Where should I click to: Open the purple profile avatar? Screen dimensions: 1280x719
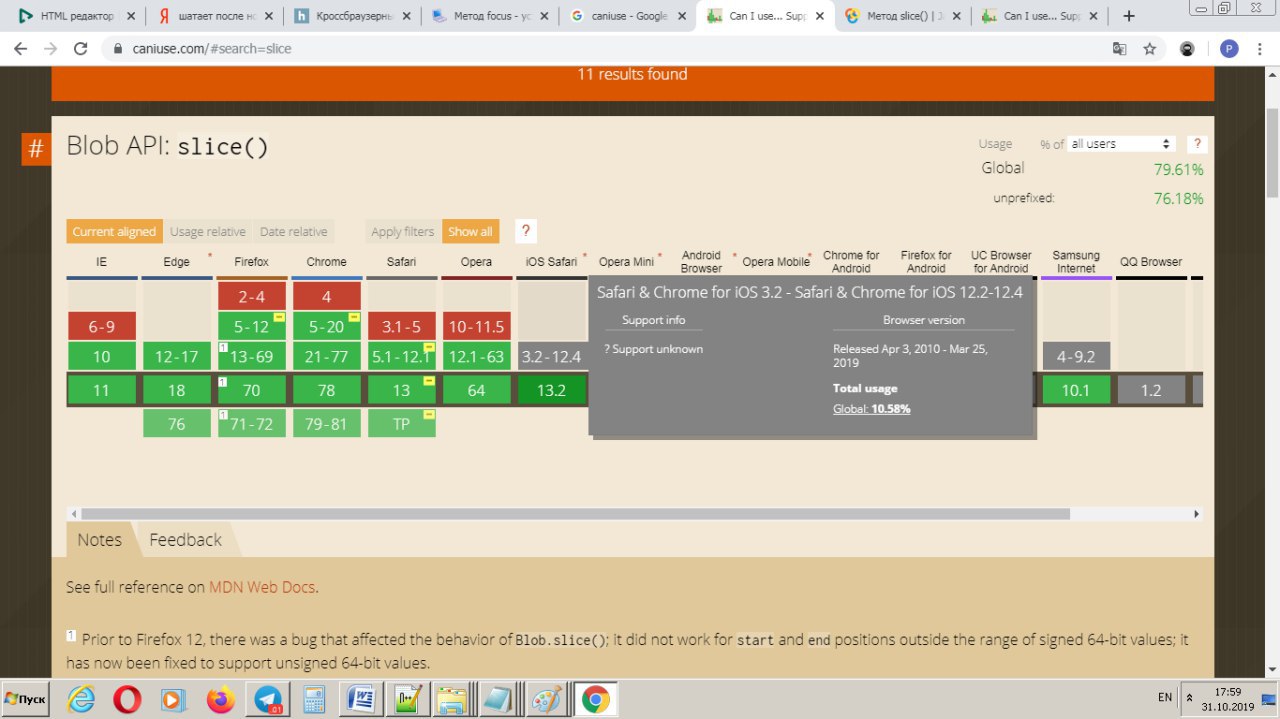1229,48
